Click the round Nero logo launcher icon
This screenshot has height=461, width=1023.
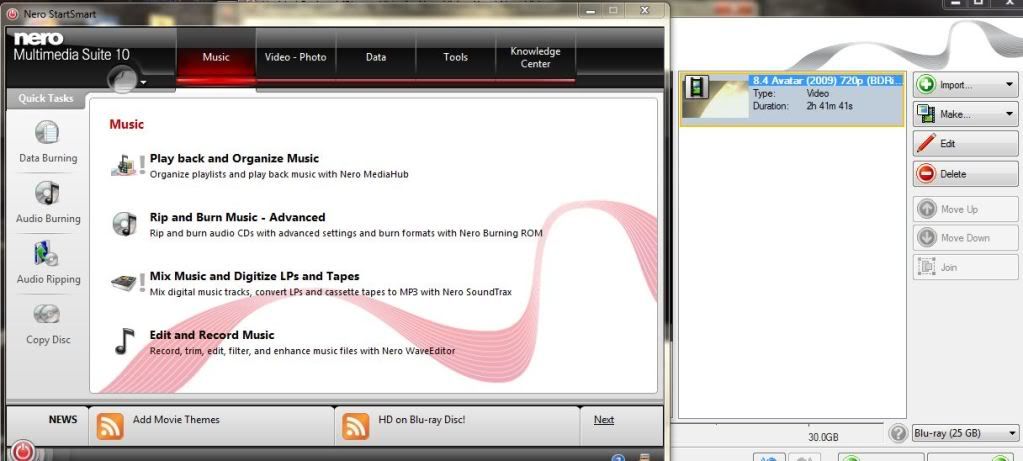pyautogui.click(x=123, y=80)
